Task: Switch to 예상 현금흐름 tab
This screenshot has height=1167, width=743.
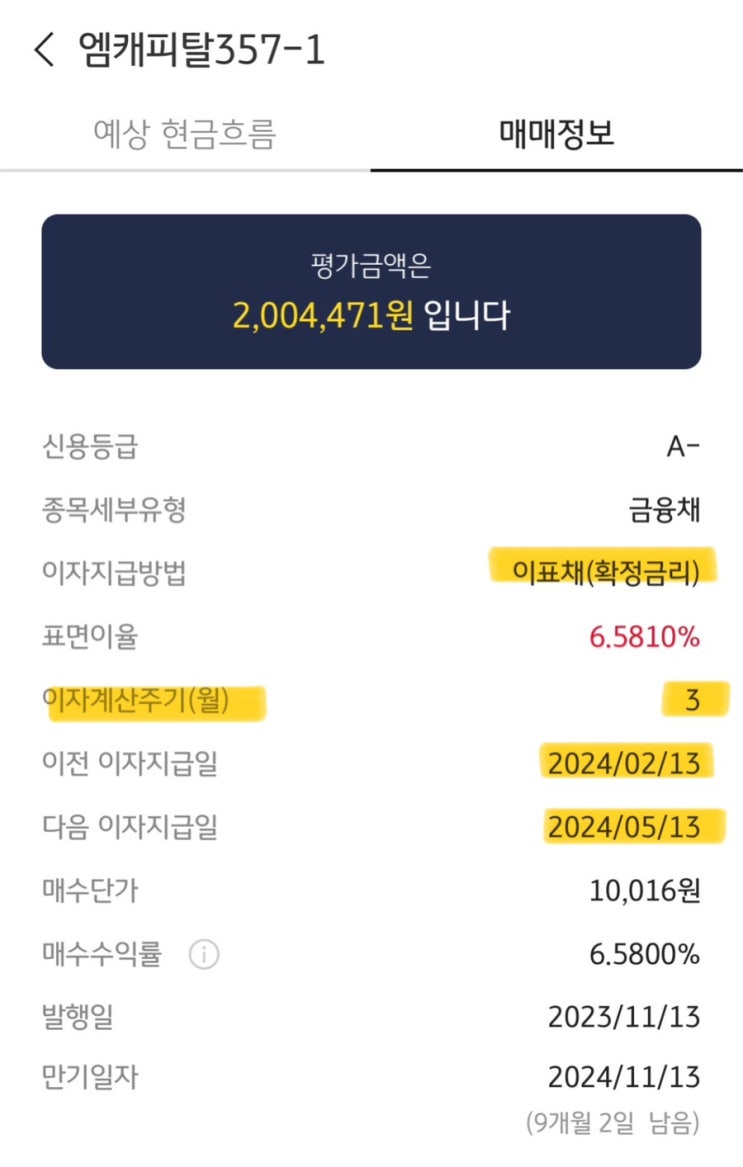Action: (185, 134)
